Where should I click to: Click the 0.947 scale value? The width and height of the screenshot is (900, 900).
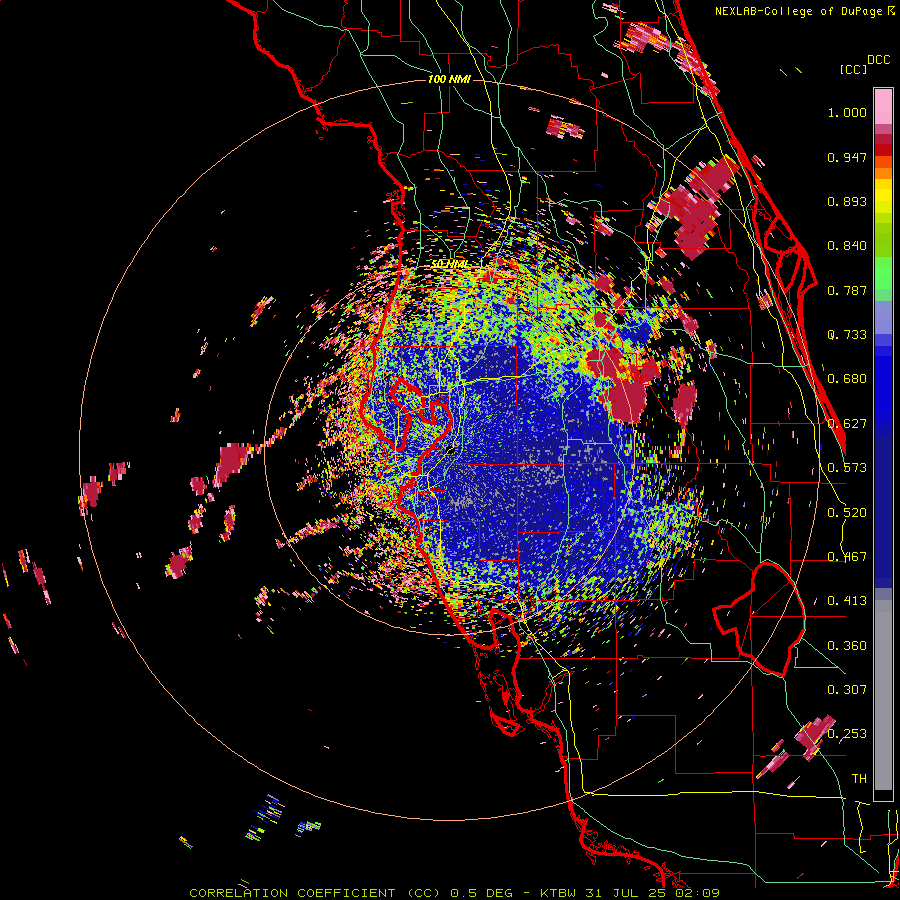(x=847, y=157)
